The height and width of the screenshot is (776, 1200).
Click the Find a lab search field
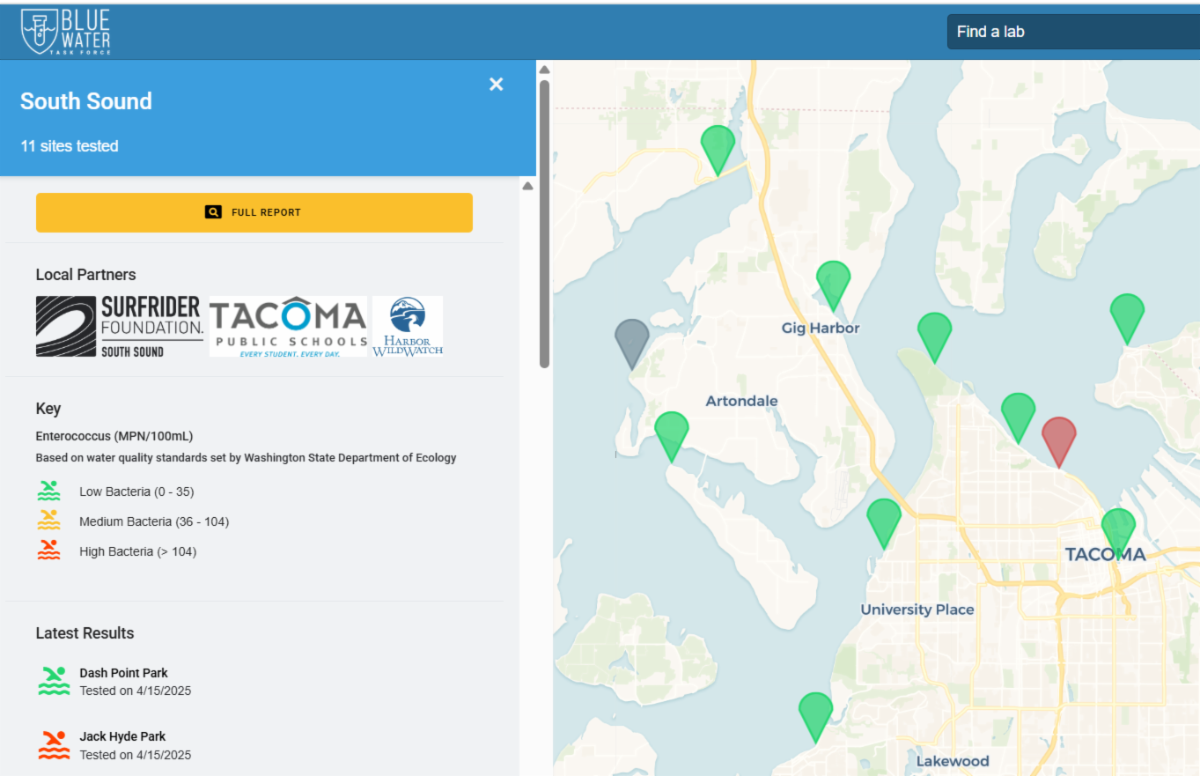(1070, 32)
